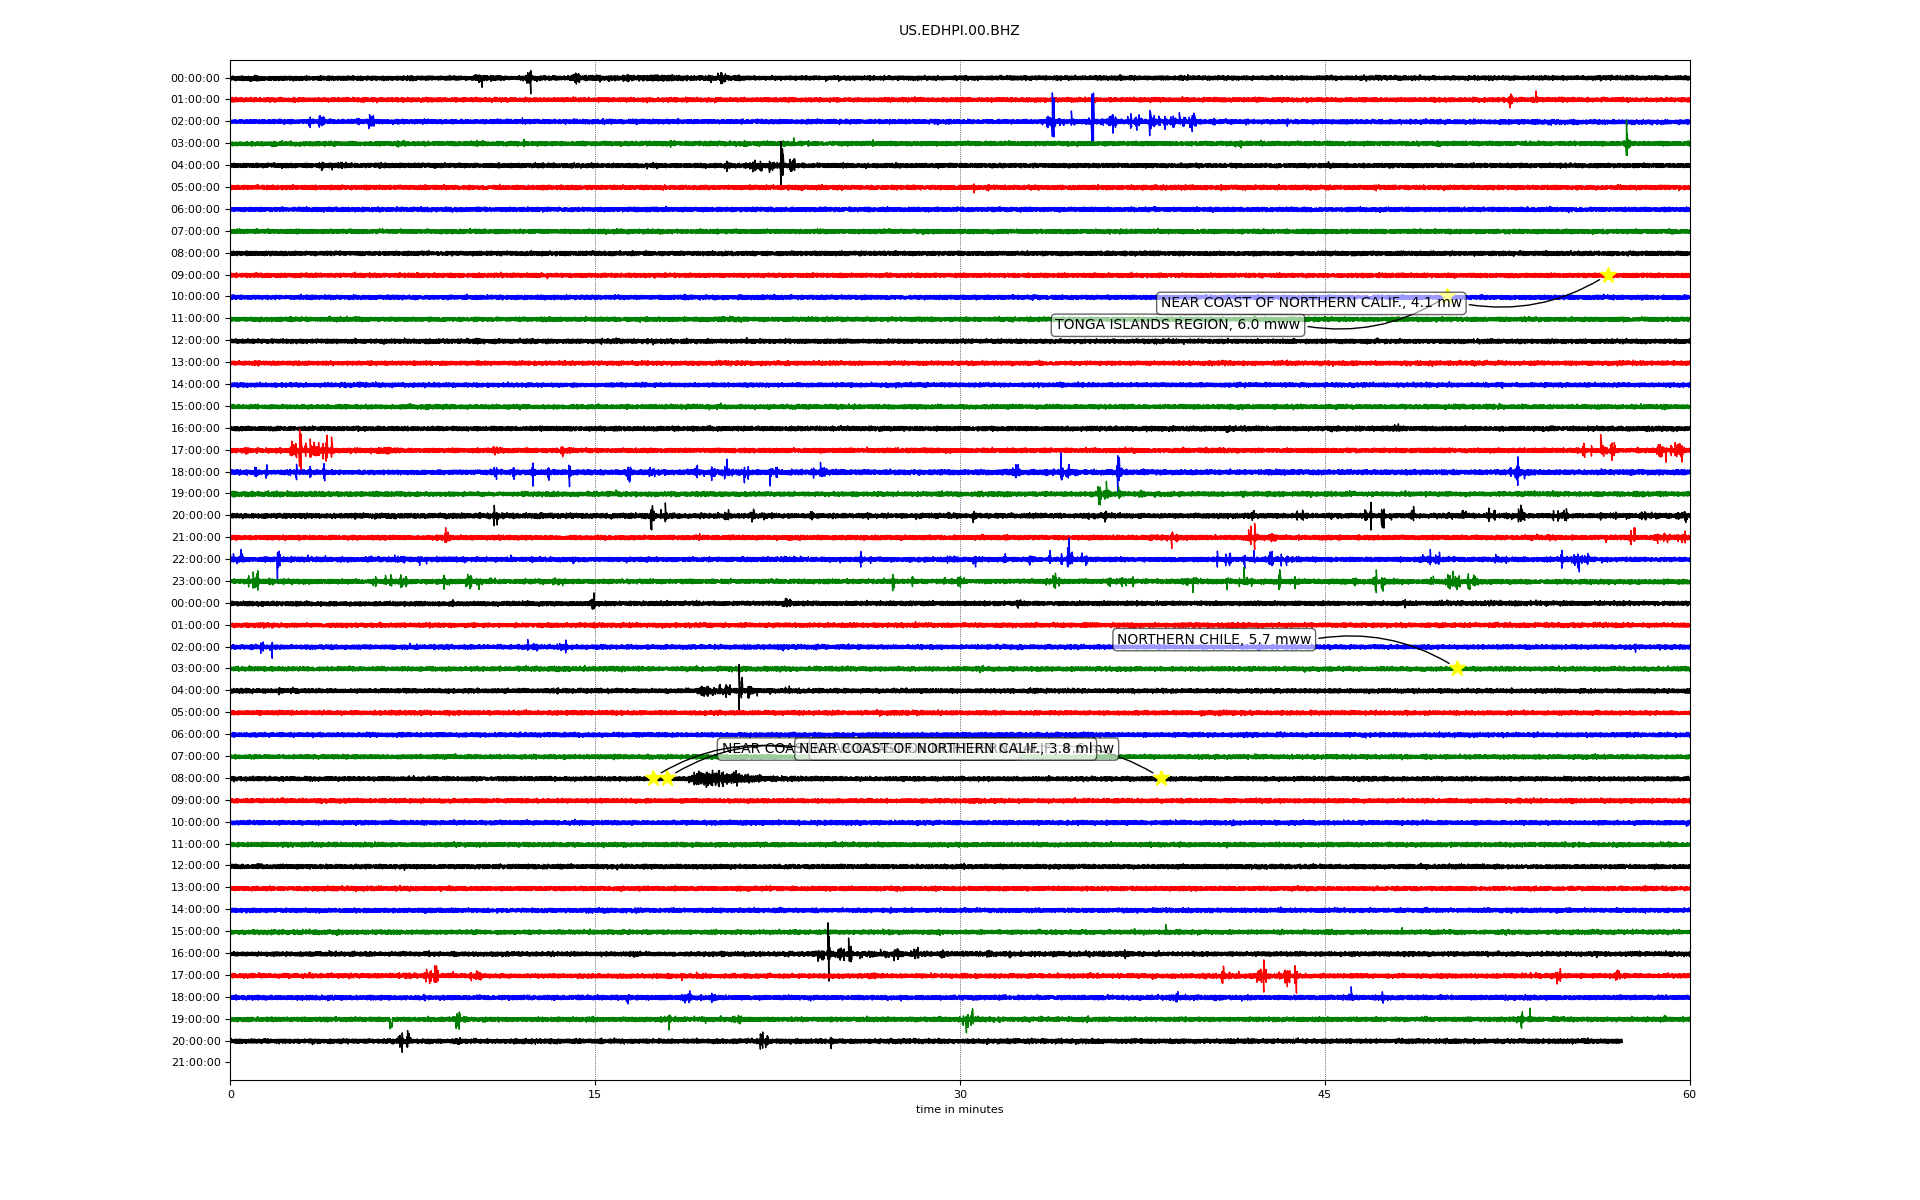Click the 'time in minutes' axis label
The height and width of the screenshot is (1200, 1920).
click(959, 1110)
